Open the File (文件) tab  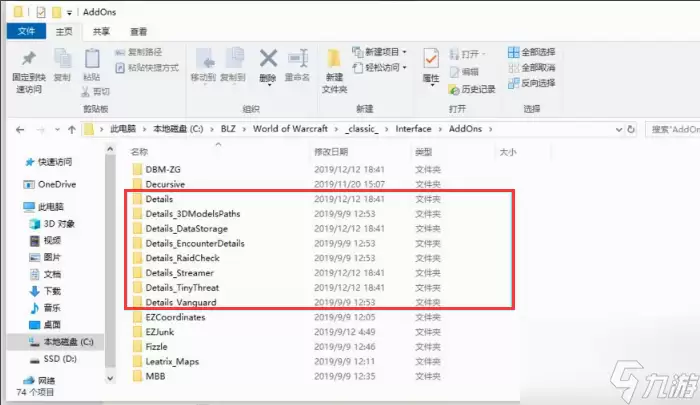point(26,31)
